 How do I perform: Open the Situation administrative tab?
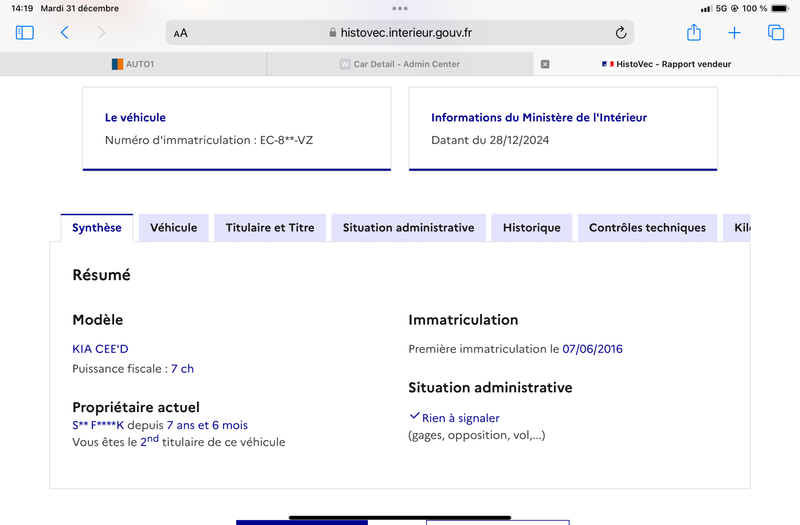click(x=408, y=228)
